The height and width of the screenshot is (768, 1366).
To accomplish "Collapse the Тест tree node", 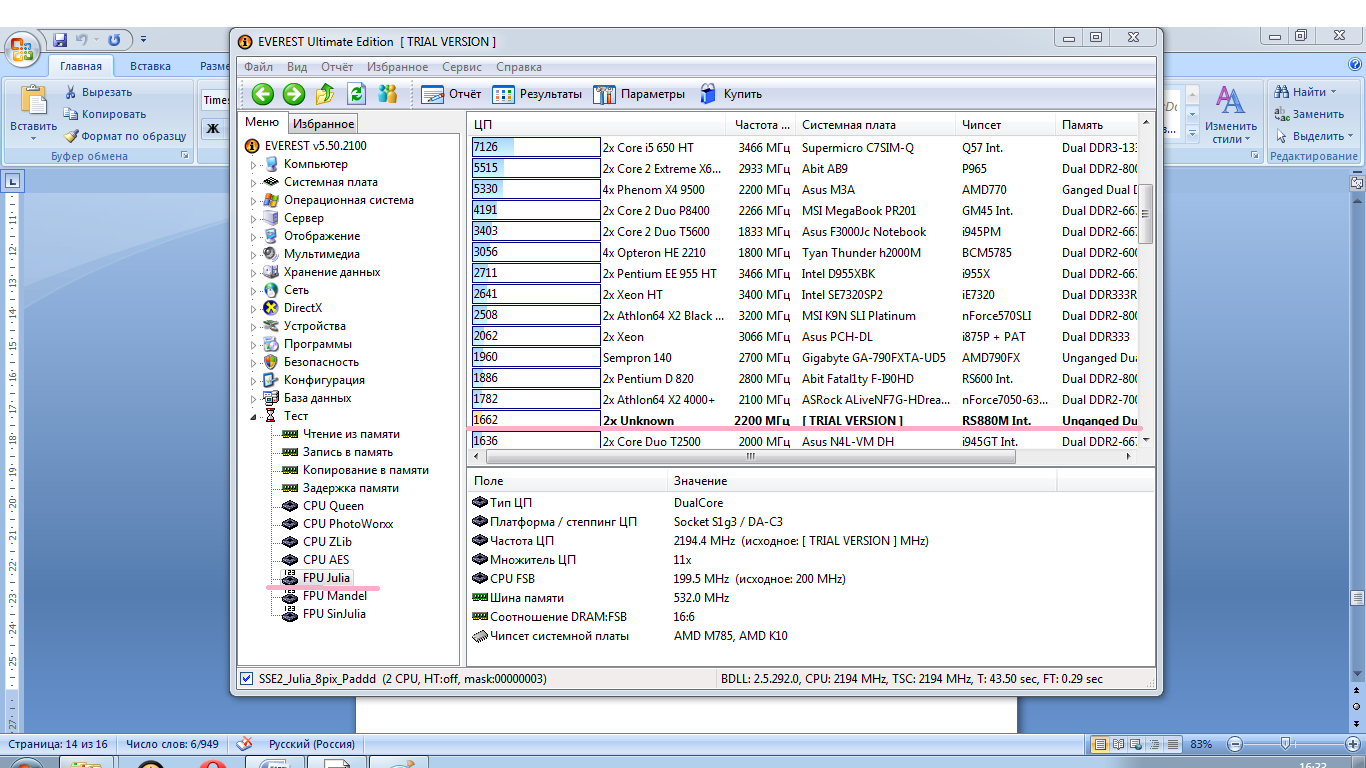I will tap(254, 416).
